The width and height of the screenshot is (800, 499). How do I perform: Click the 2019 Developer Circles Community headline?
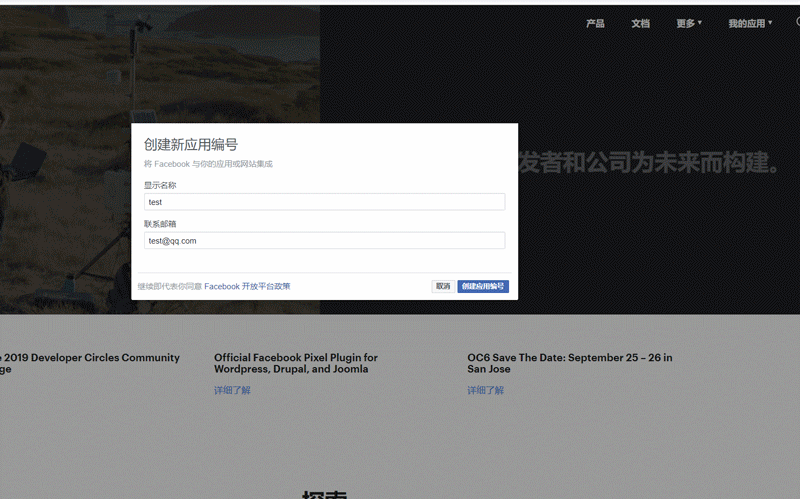click(90, 363)
